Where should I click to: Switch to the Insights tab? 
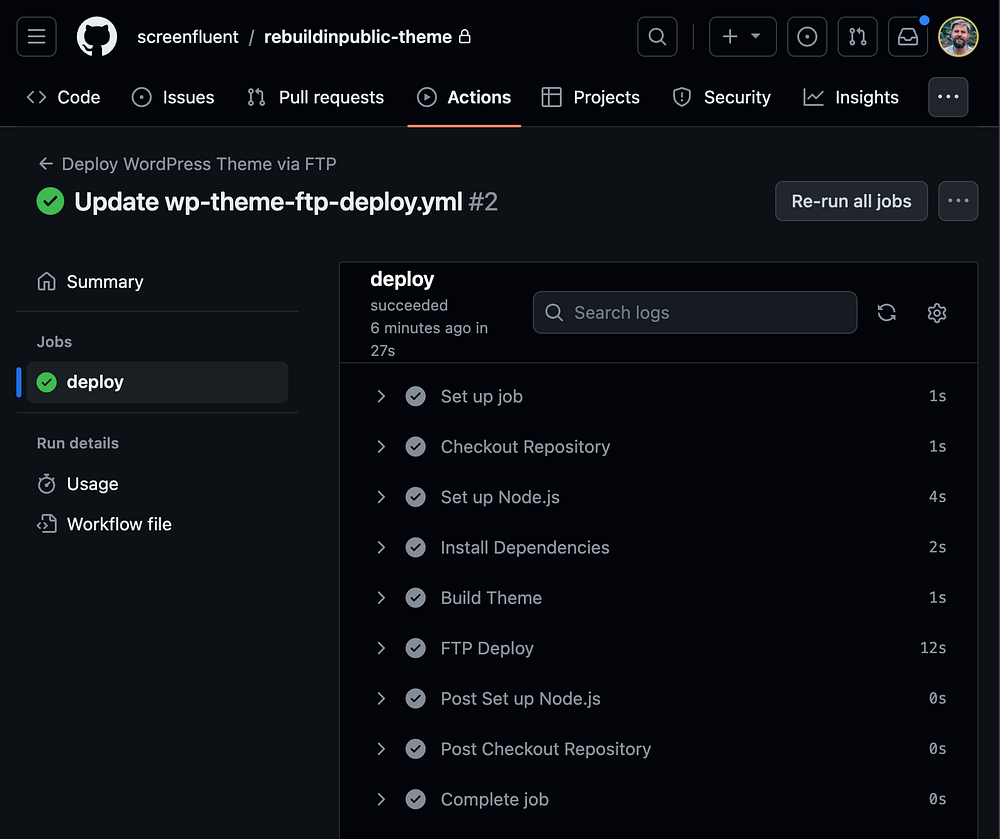click(851, 97)
